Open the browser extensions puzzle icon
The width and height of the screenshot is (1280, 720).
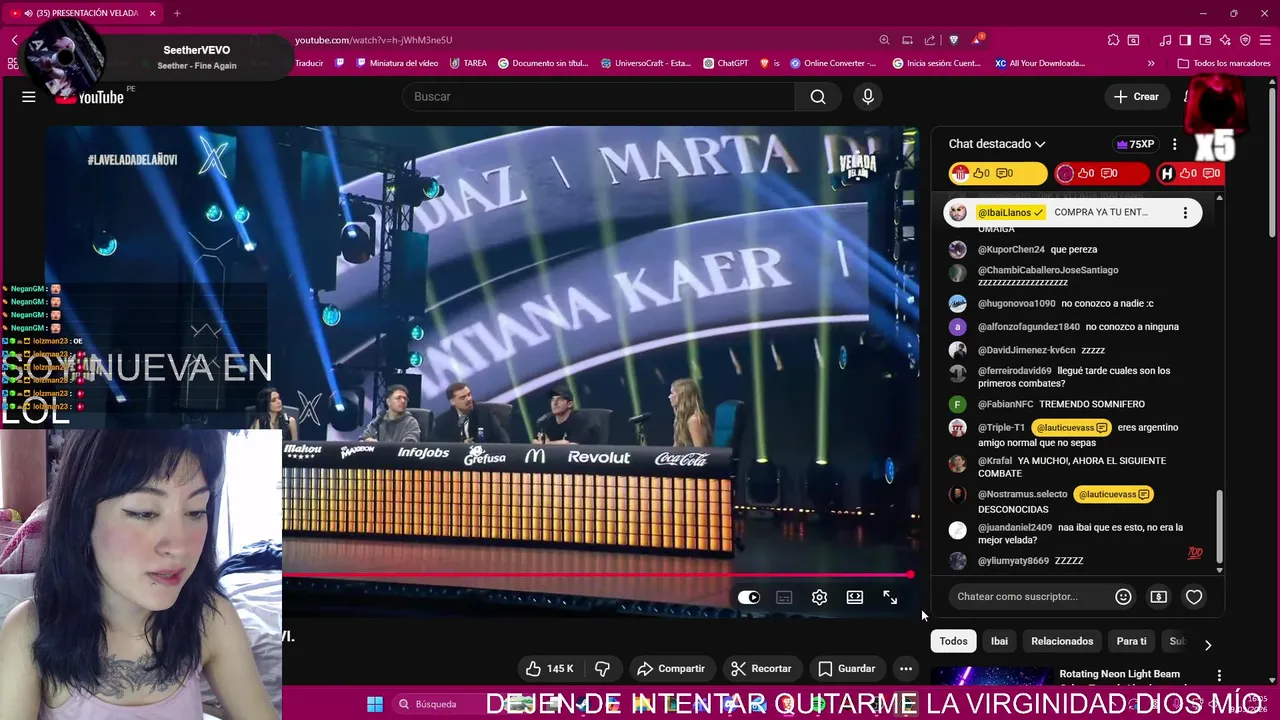coord(1113,40)
